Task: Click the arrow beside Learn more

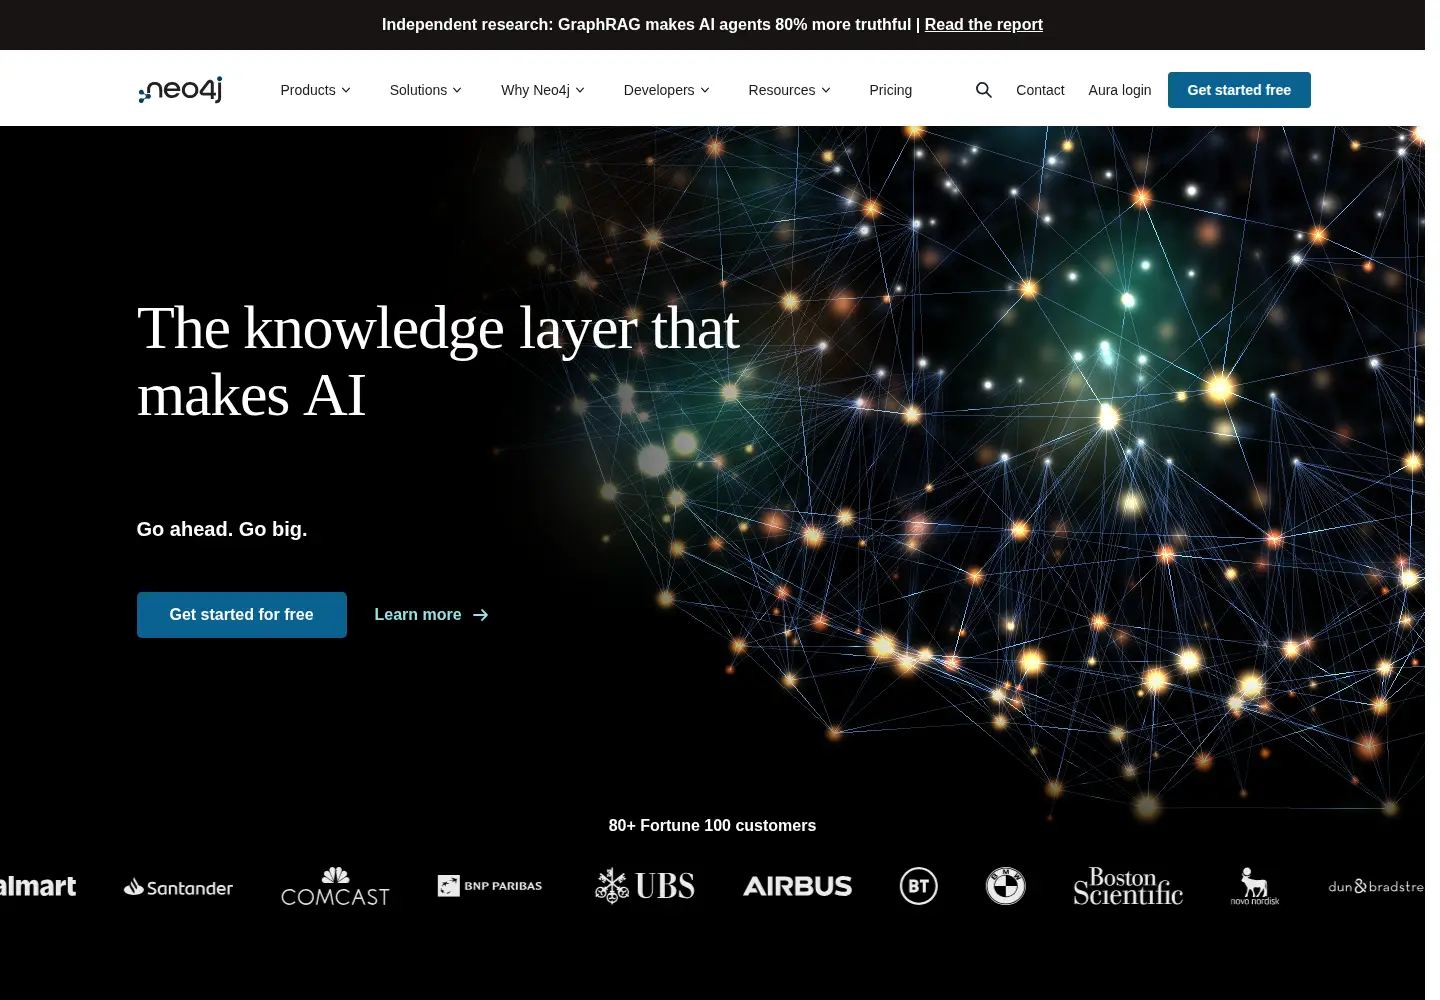Action: tap(481, 615)
